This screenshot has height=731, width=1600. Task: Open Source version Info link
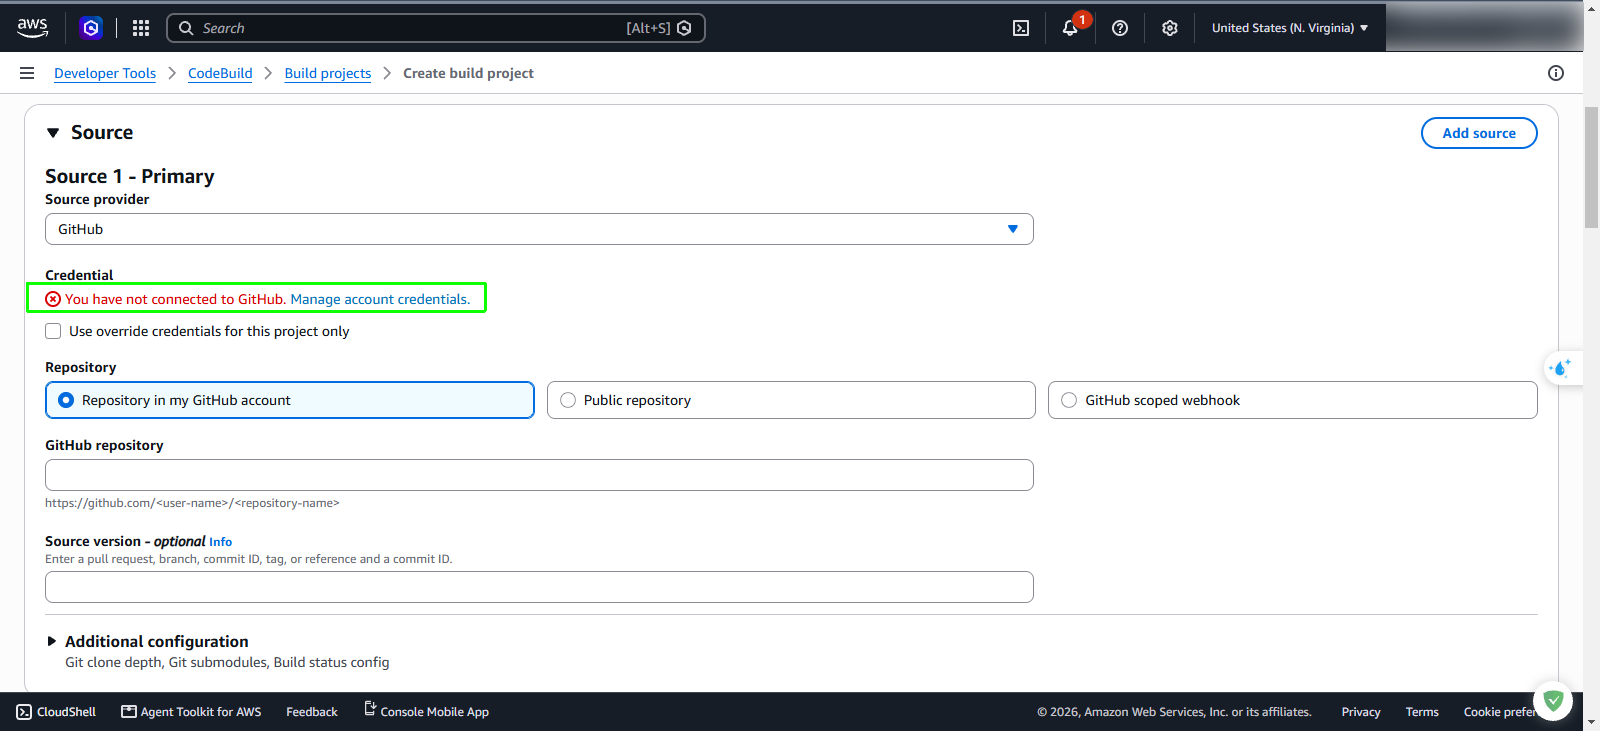[220, 542]
